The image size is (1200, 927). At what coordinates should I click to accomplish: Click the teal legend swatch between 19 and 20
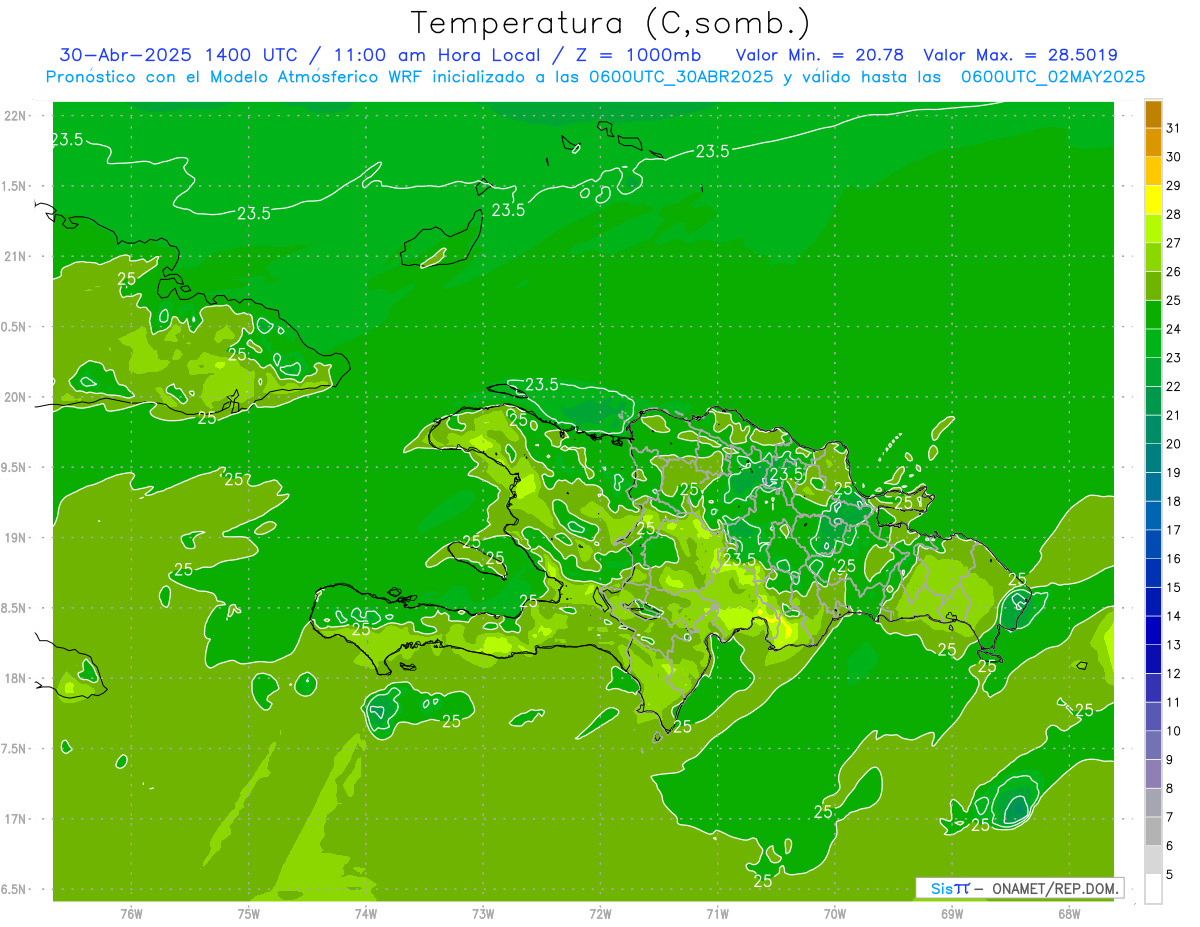point(1153,459)
